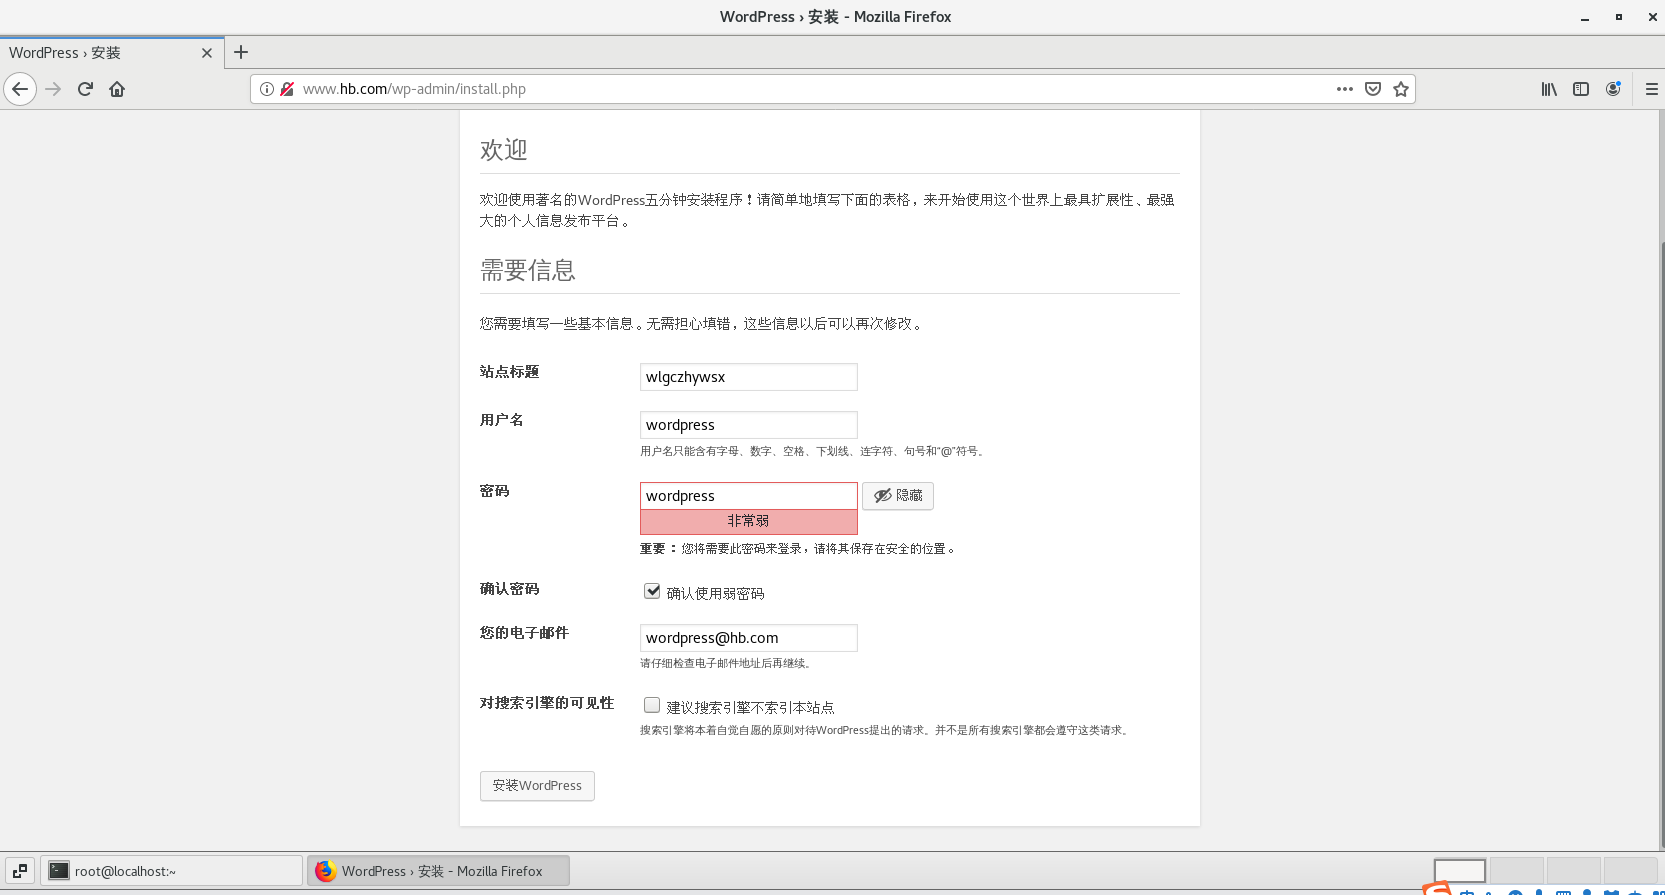
Task: Open page actions three-dot menu
Action: click(1345, 89)
